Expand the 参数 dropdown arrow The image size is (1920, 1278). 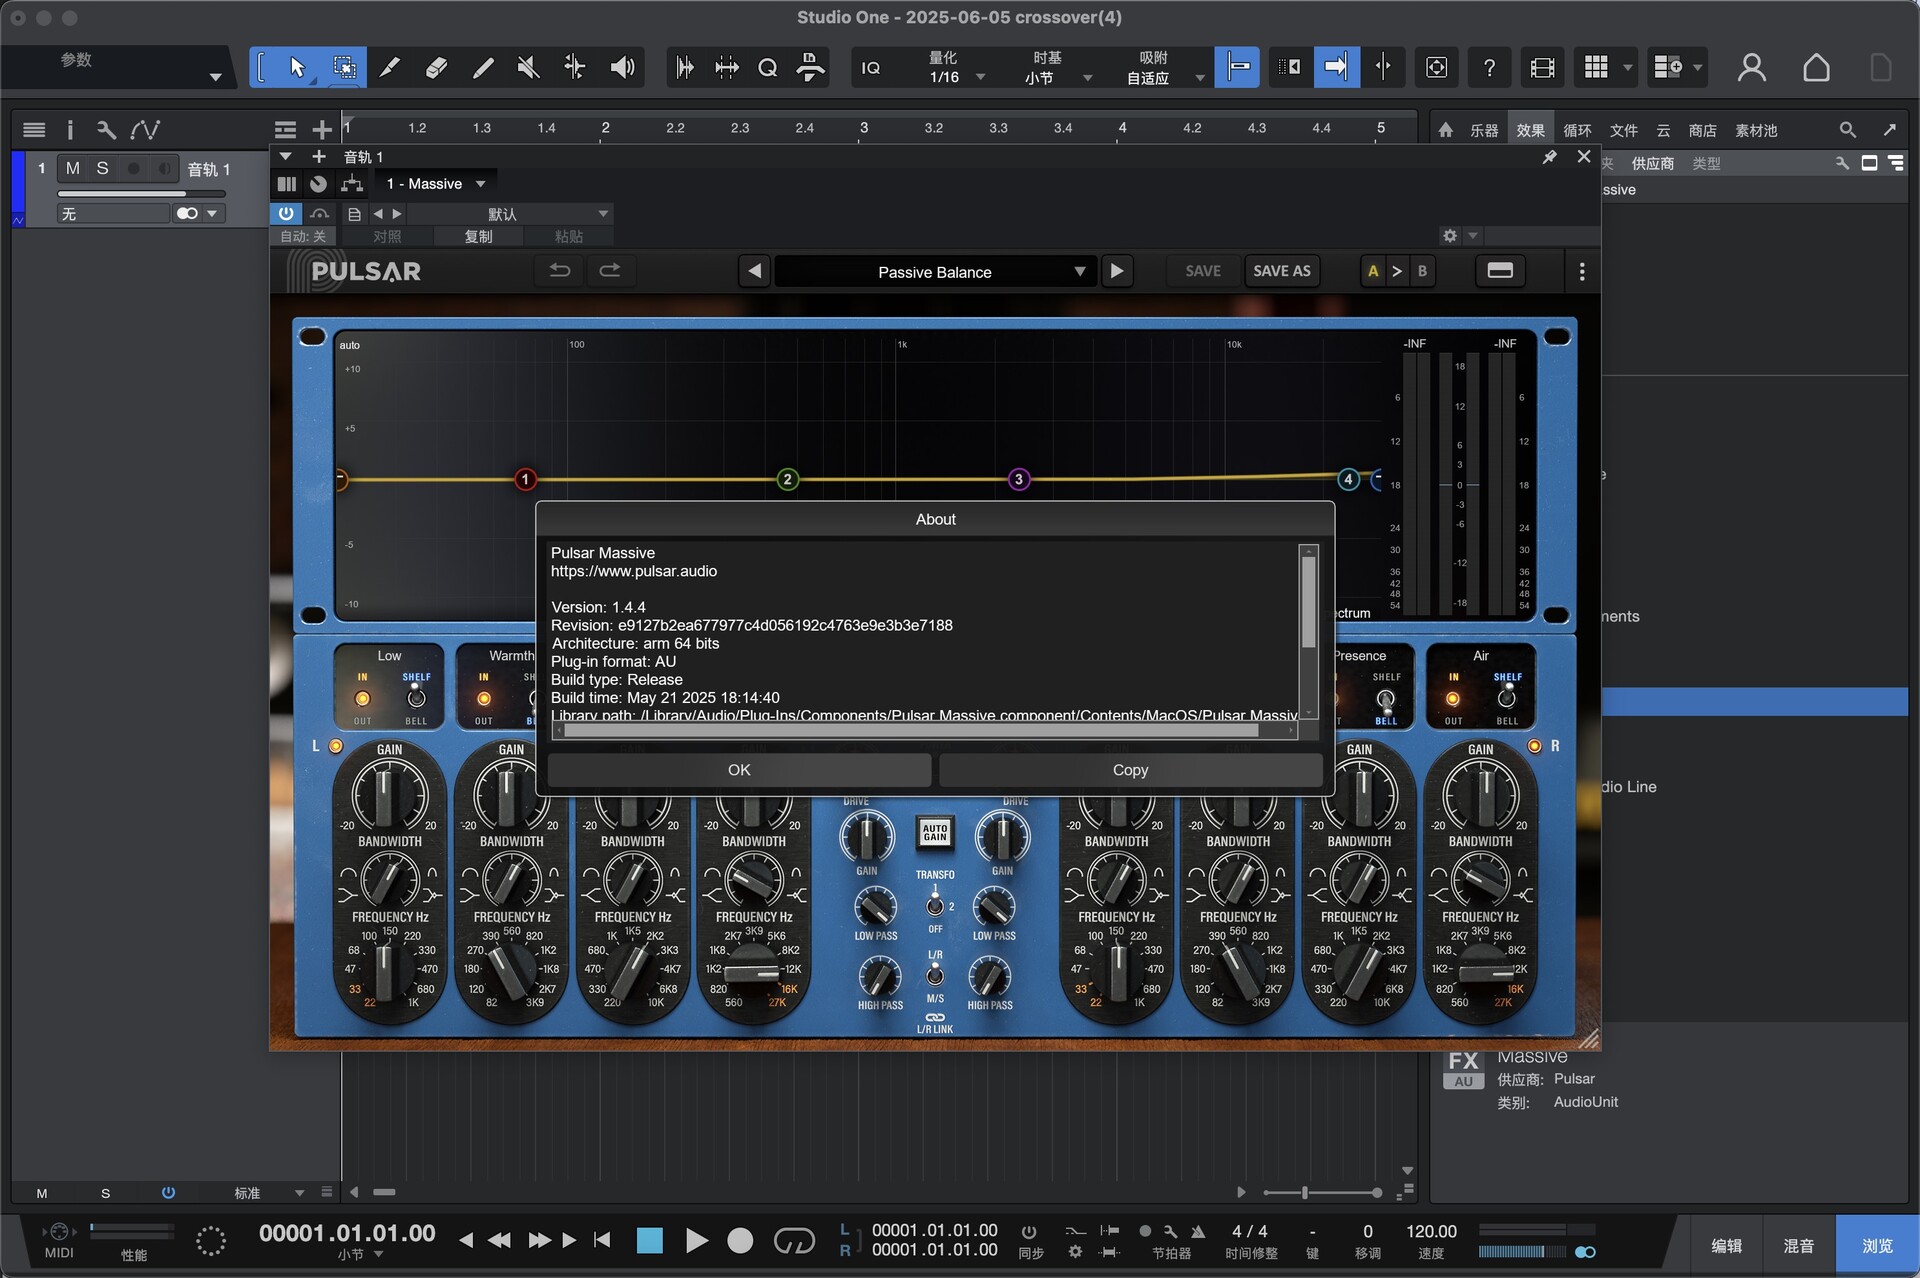click(215, 77)
